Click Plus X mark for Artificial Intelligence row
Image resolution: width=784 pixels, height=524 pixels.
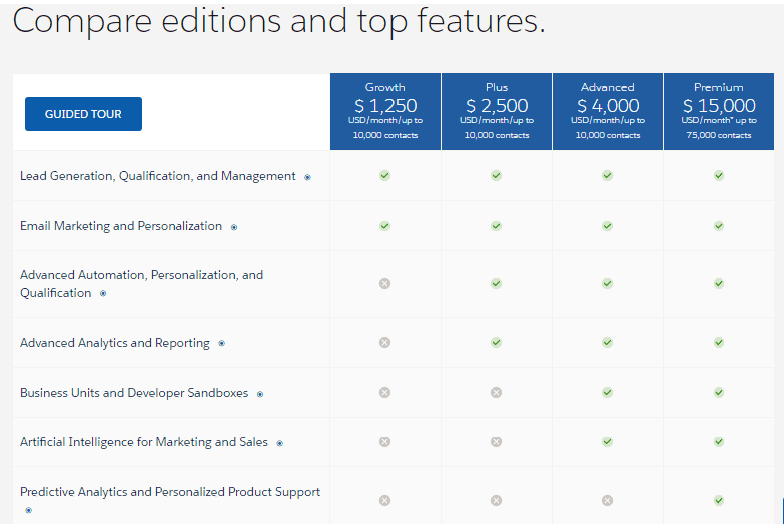[496, 442]
